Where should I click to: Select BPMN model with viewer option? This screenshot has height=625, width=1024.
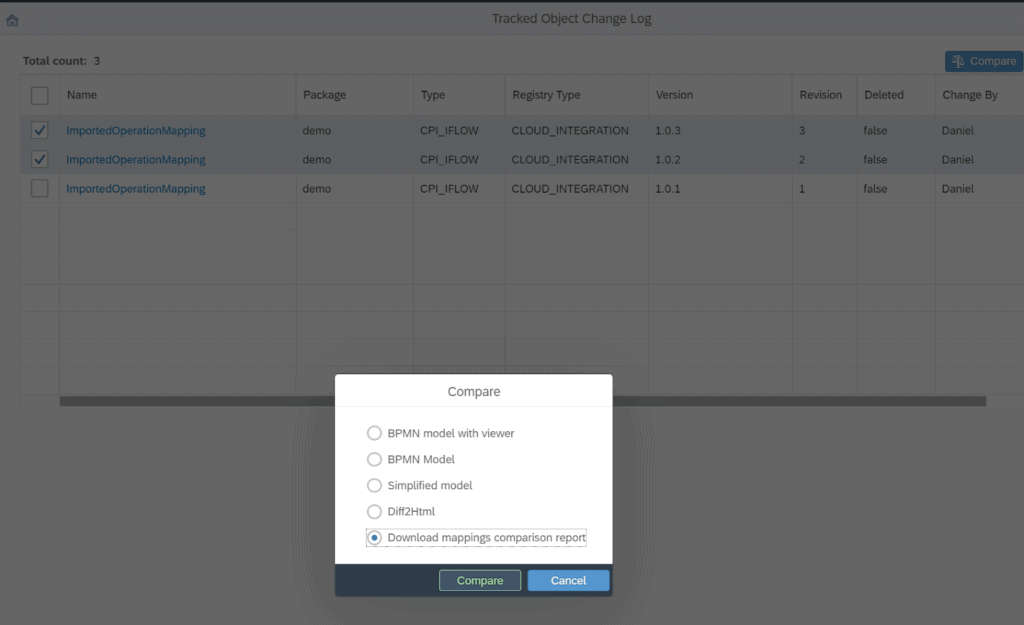tap(374, 433)
